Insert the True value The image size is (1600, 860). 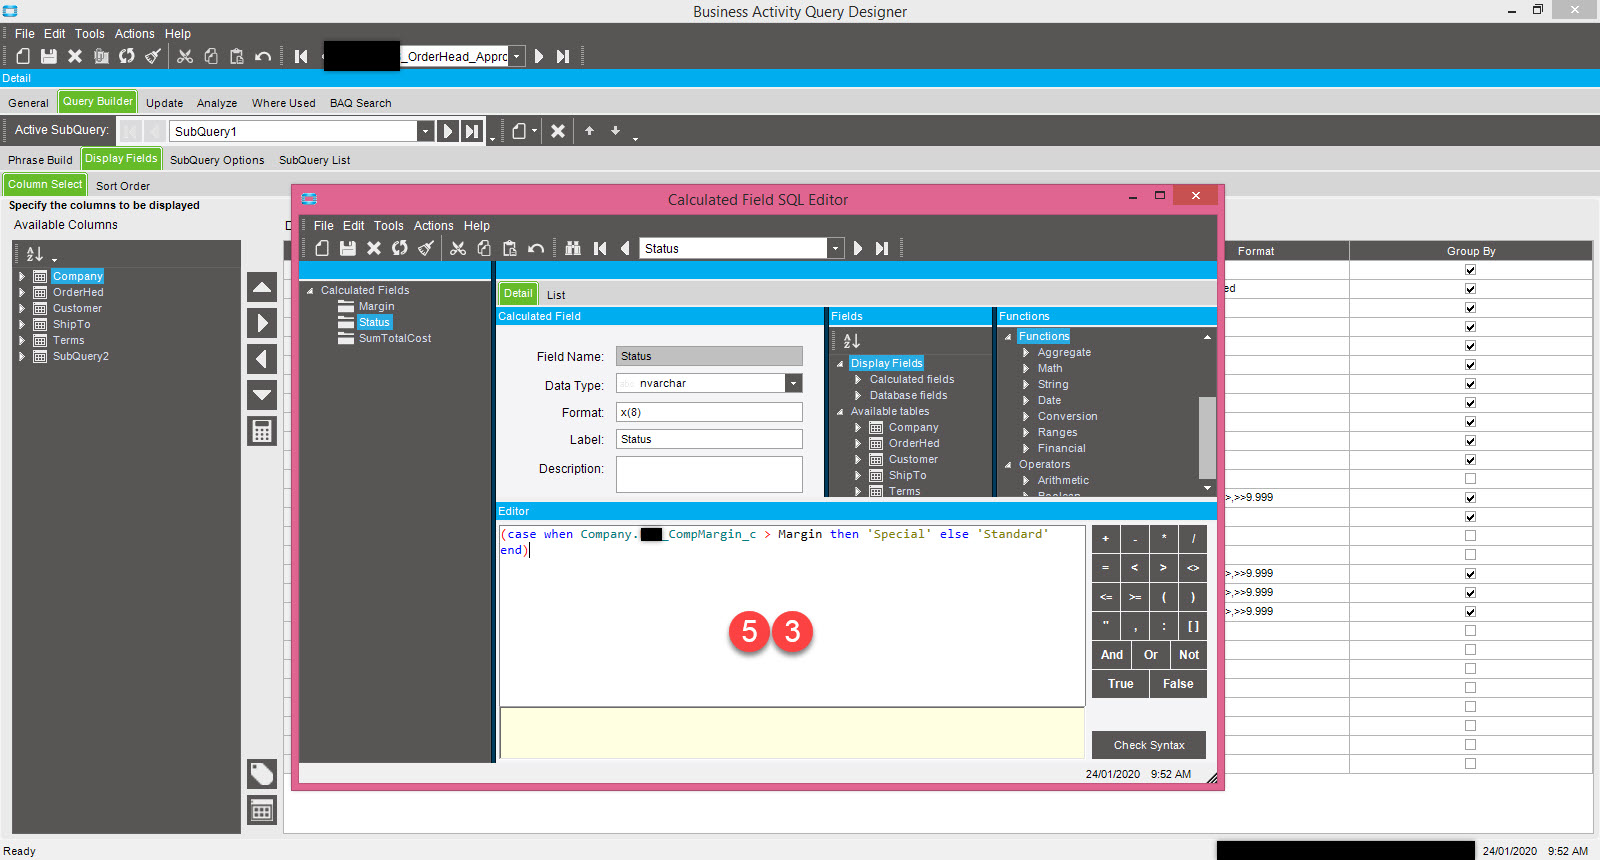pos(1121,684)
